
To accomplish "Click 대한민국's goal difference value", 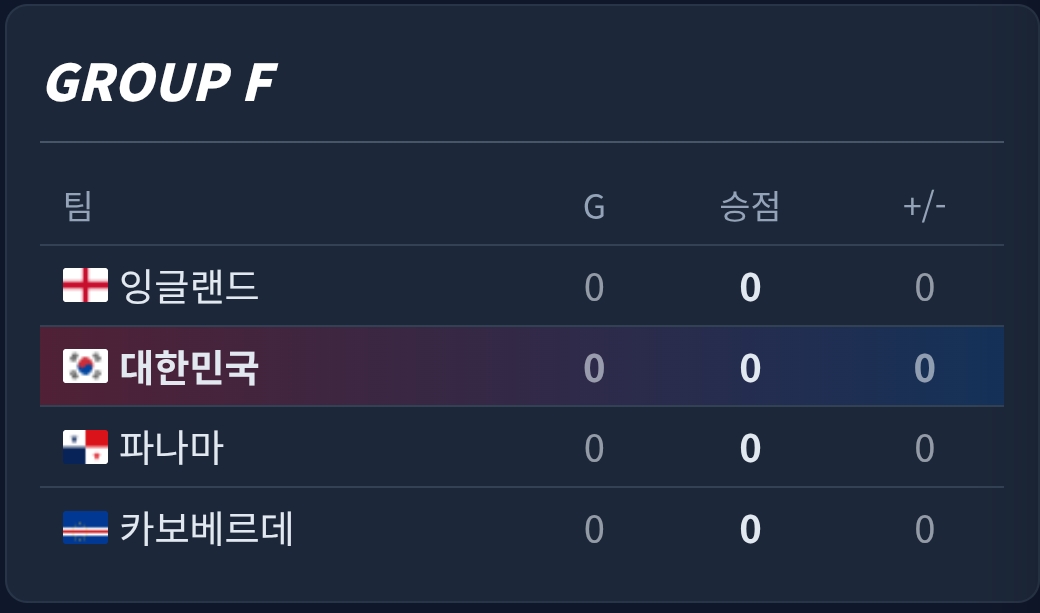I will click(924, 368).
